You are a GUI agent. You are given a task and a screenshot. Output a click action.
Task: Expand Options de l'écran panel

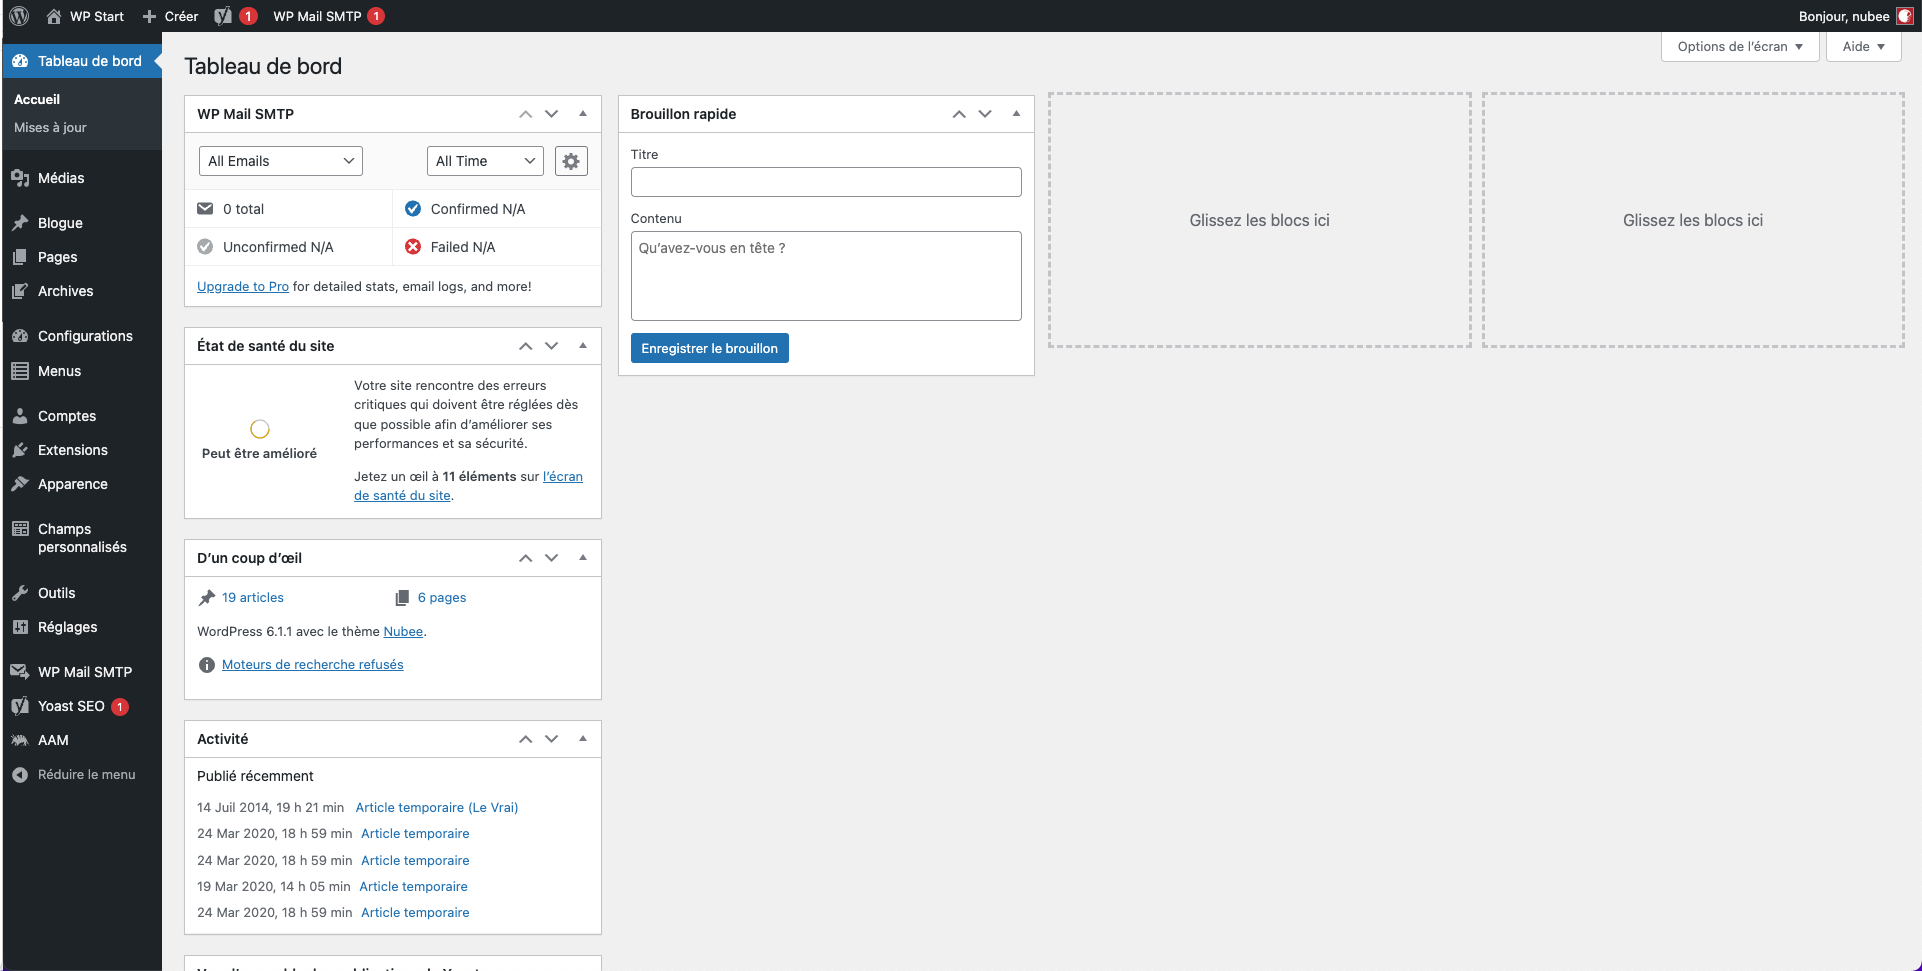[x=1739, y=47]
